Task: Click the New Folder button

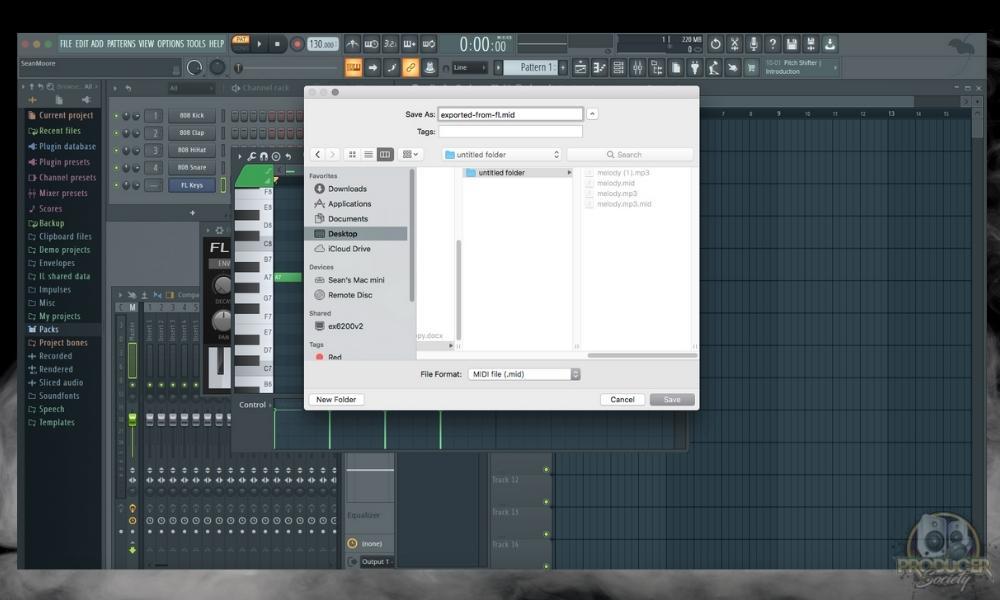Action: tap(336, 400)
